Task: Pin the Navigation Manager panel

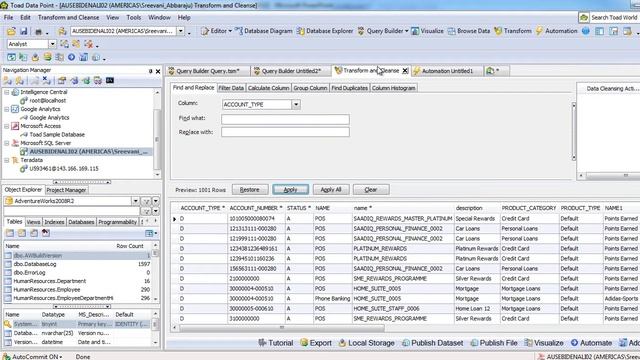Action: (x=150, y=71)
